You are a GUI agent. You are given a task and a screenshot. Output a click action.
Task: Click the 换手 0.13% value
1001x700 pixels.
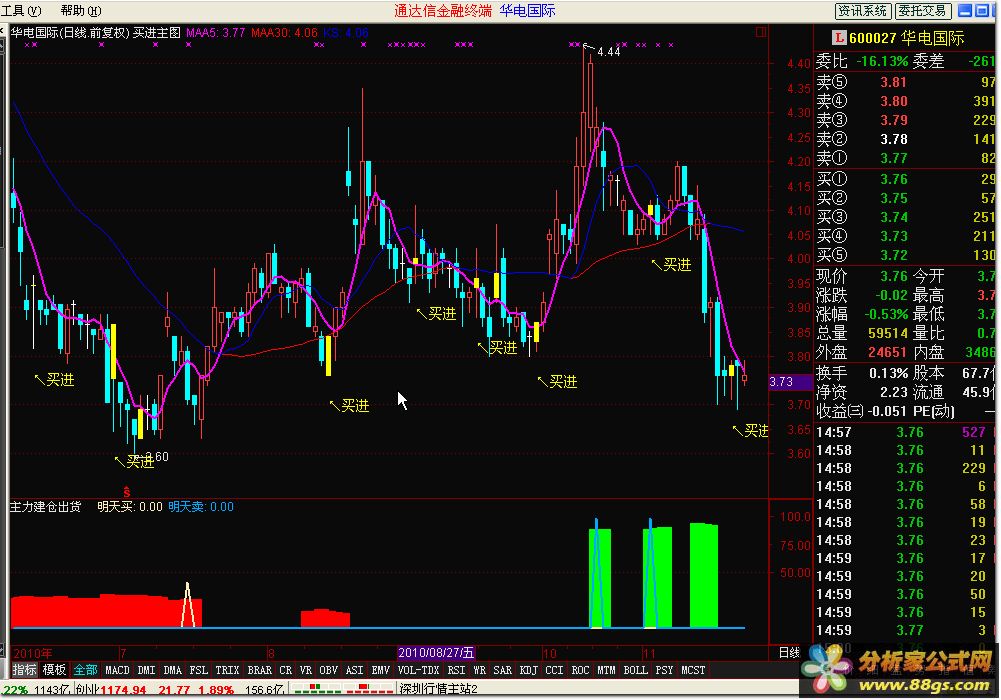[888, 373]
